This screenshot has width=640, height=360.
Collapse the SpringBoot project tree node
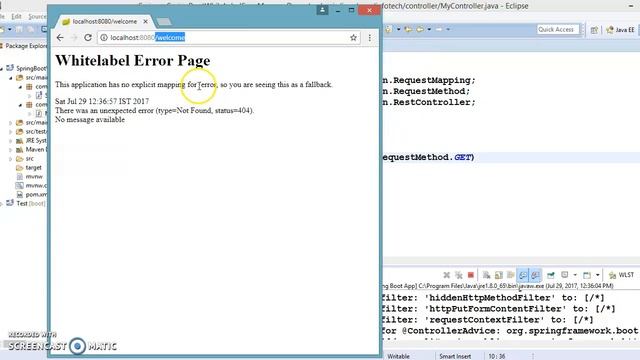pyautogui.click(x=2, y=68)
